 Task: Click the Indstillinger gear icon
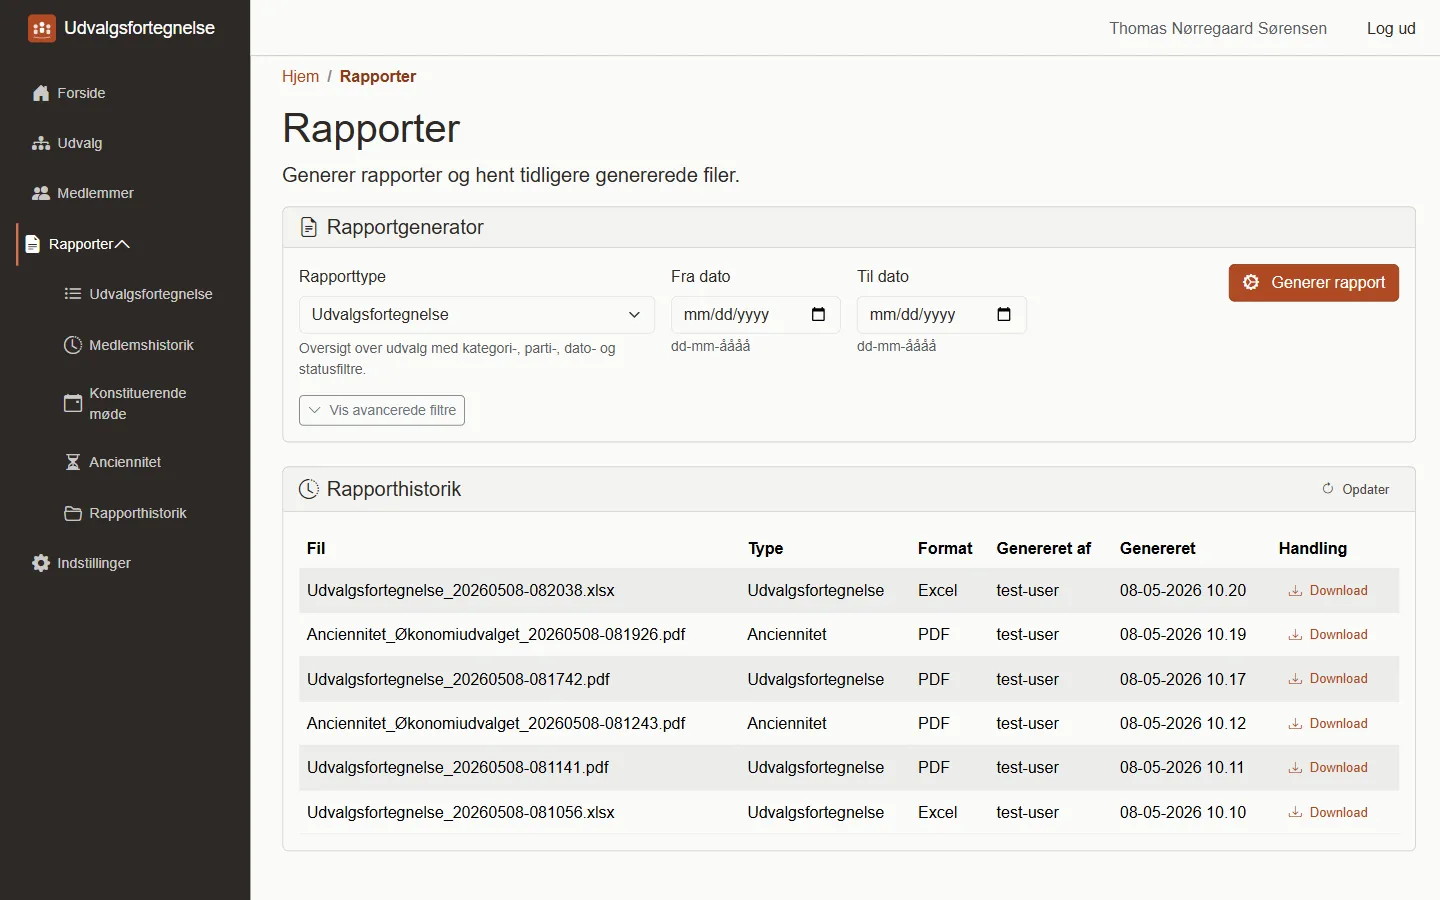tap(41, 563)
